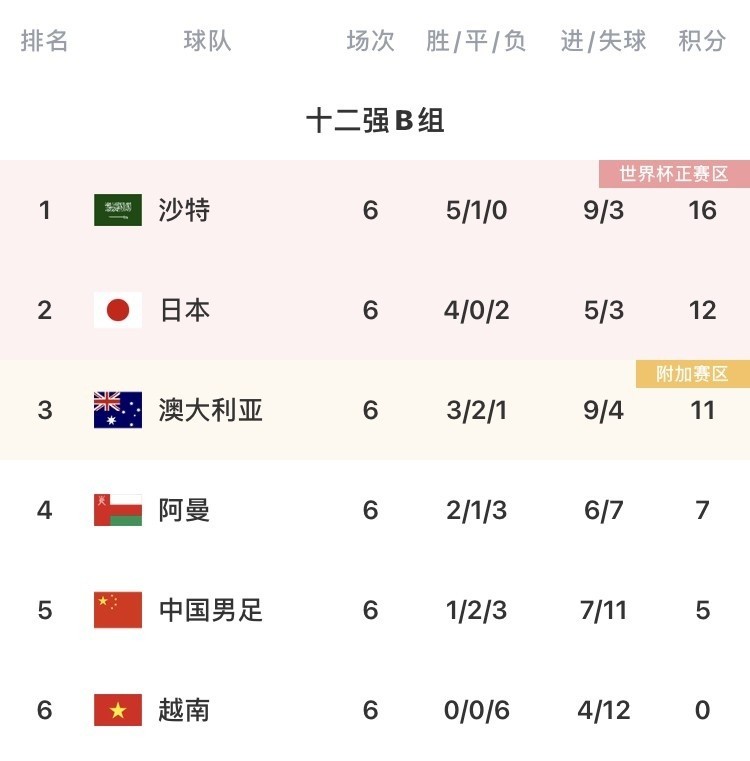Select the 中国男足 team name

(210, 610)
